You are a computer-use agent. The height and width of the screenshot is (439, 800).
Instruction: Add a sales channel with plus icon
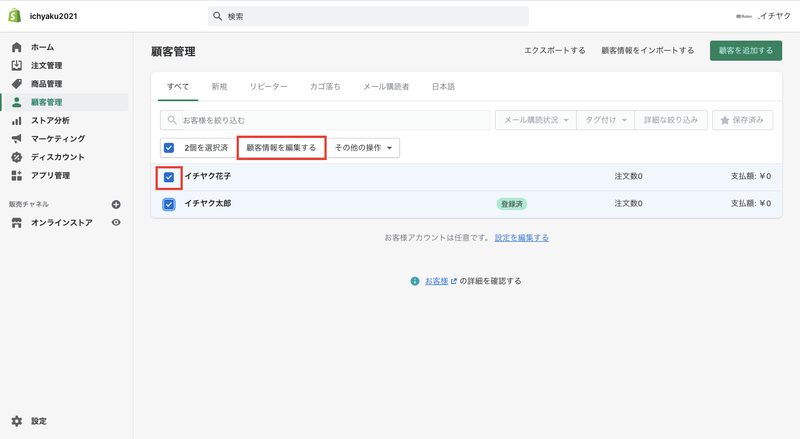tap(116, 204)
